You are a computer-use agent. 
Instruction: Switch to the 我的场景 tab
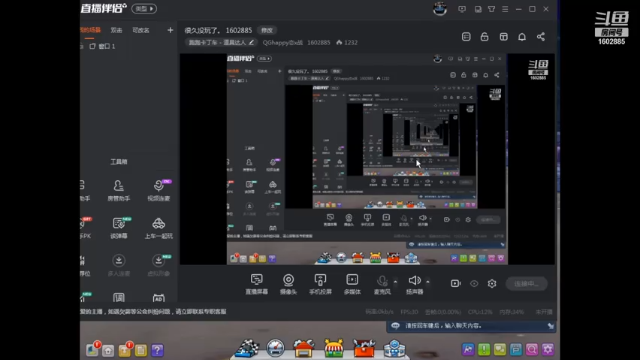click(90, 30)
